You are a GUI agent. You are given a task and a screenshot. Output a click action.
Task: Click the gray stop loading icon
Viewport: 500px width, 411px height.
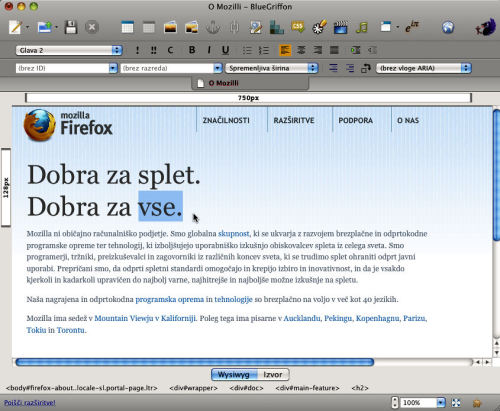[x=92, y=27]
